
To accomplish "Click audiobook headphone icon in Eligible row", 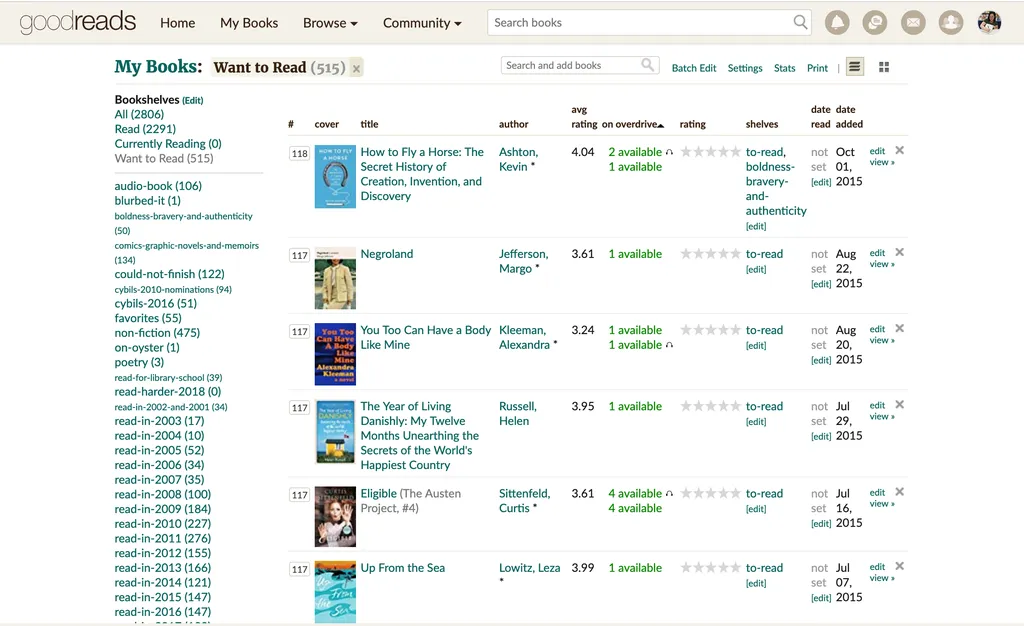I will click(669, 494).
